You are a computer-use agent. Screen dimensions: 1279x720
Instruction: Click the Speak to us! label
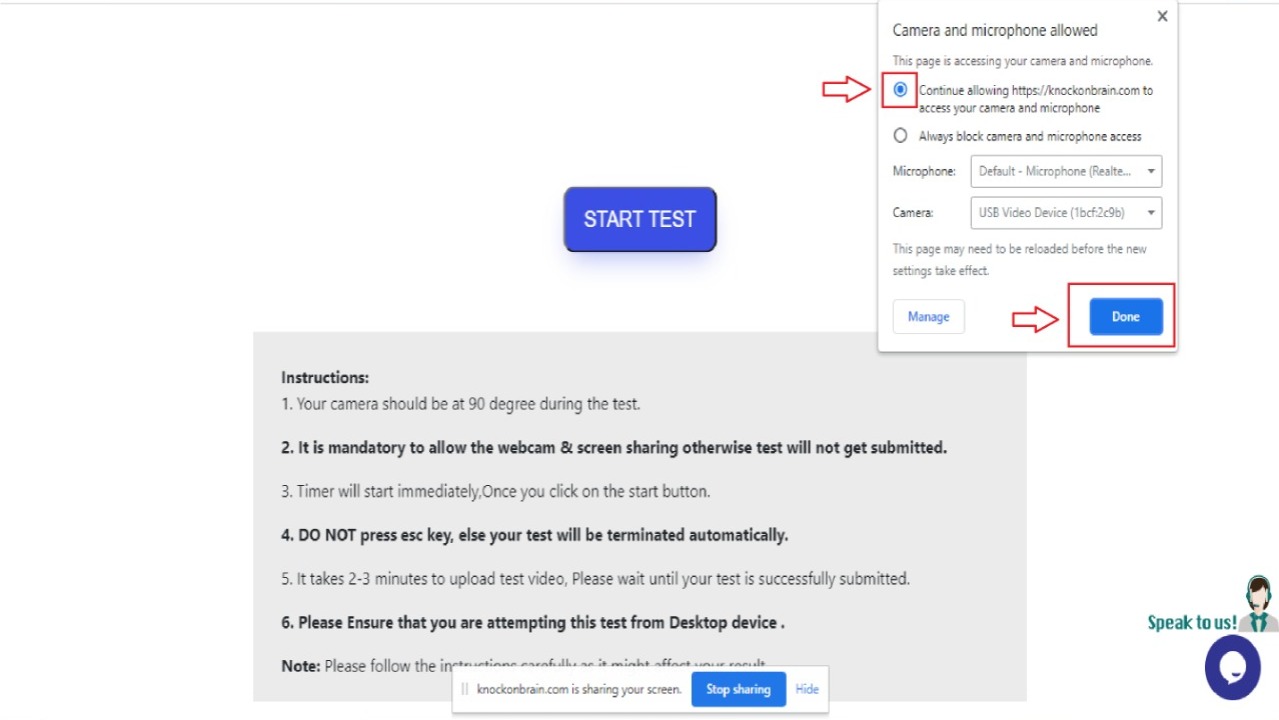1192,623
